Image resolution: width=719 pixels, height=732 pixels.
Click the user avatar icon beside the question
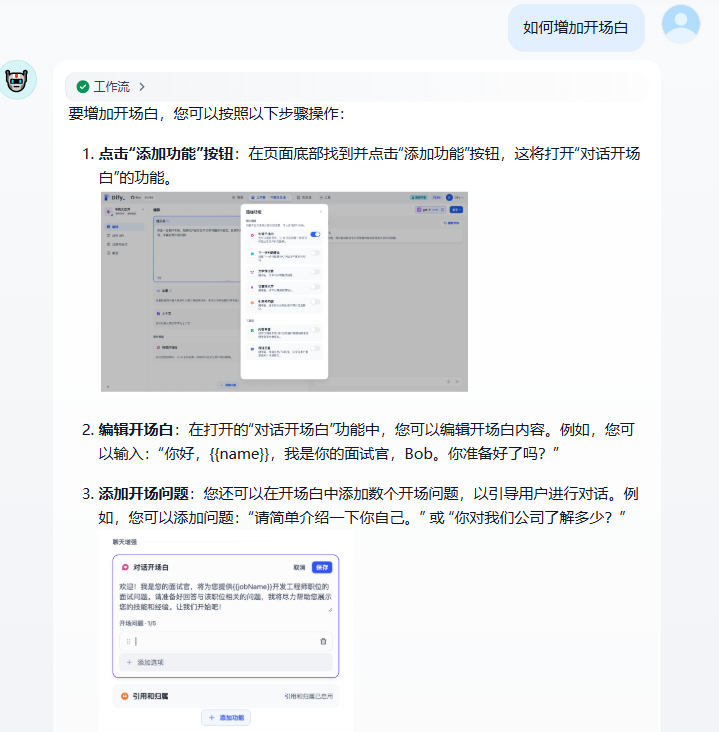click(x=681, y=24)
